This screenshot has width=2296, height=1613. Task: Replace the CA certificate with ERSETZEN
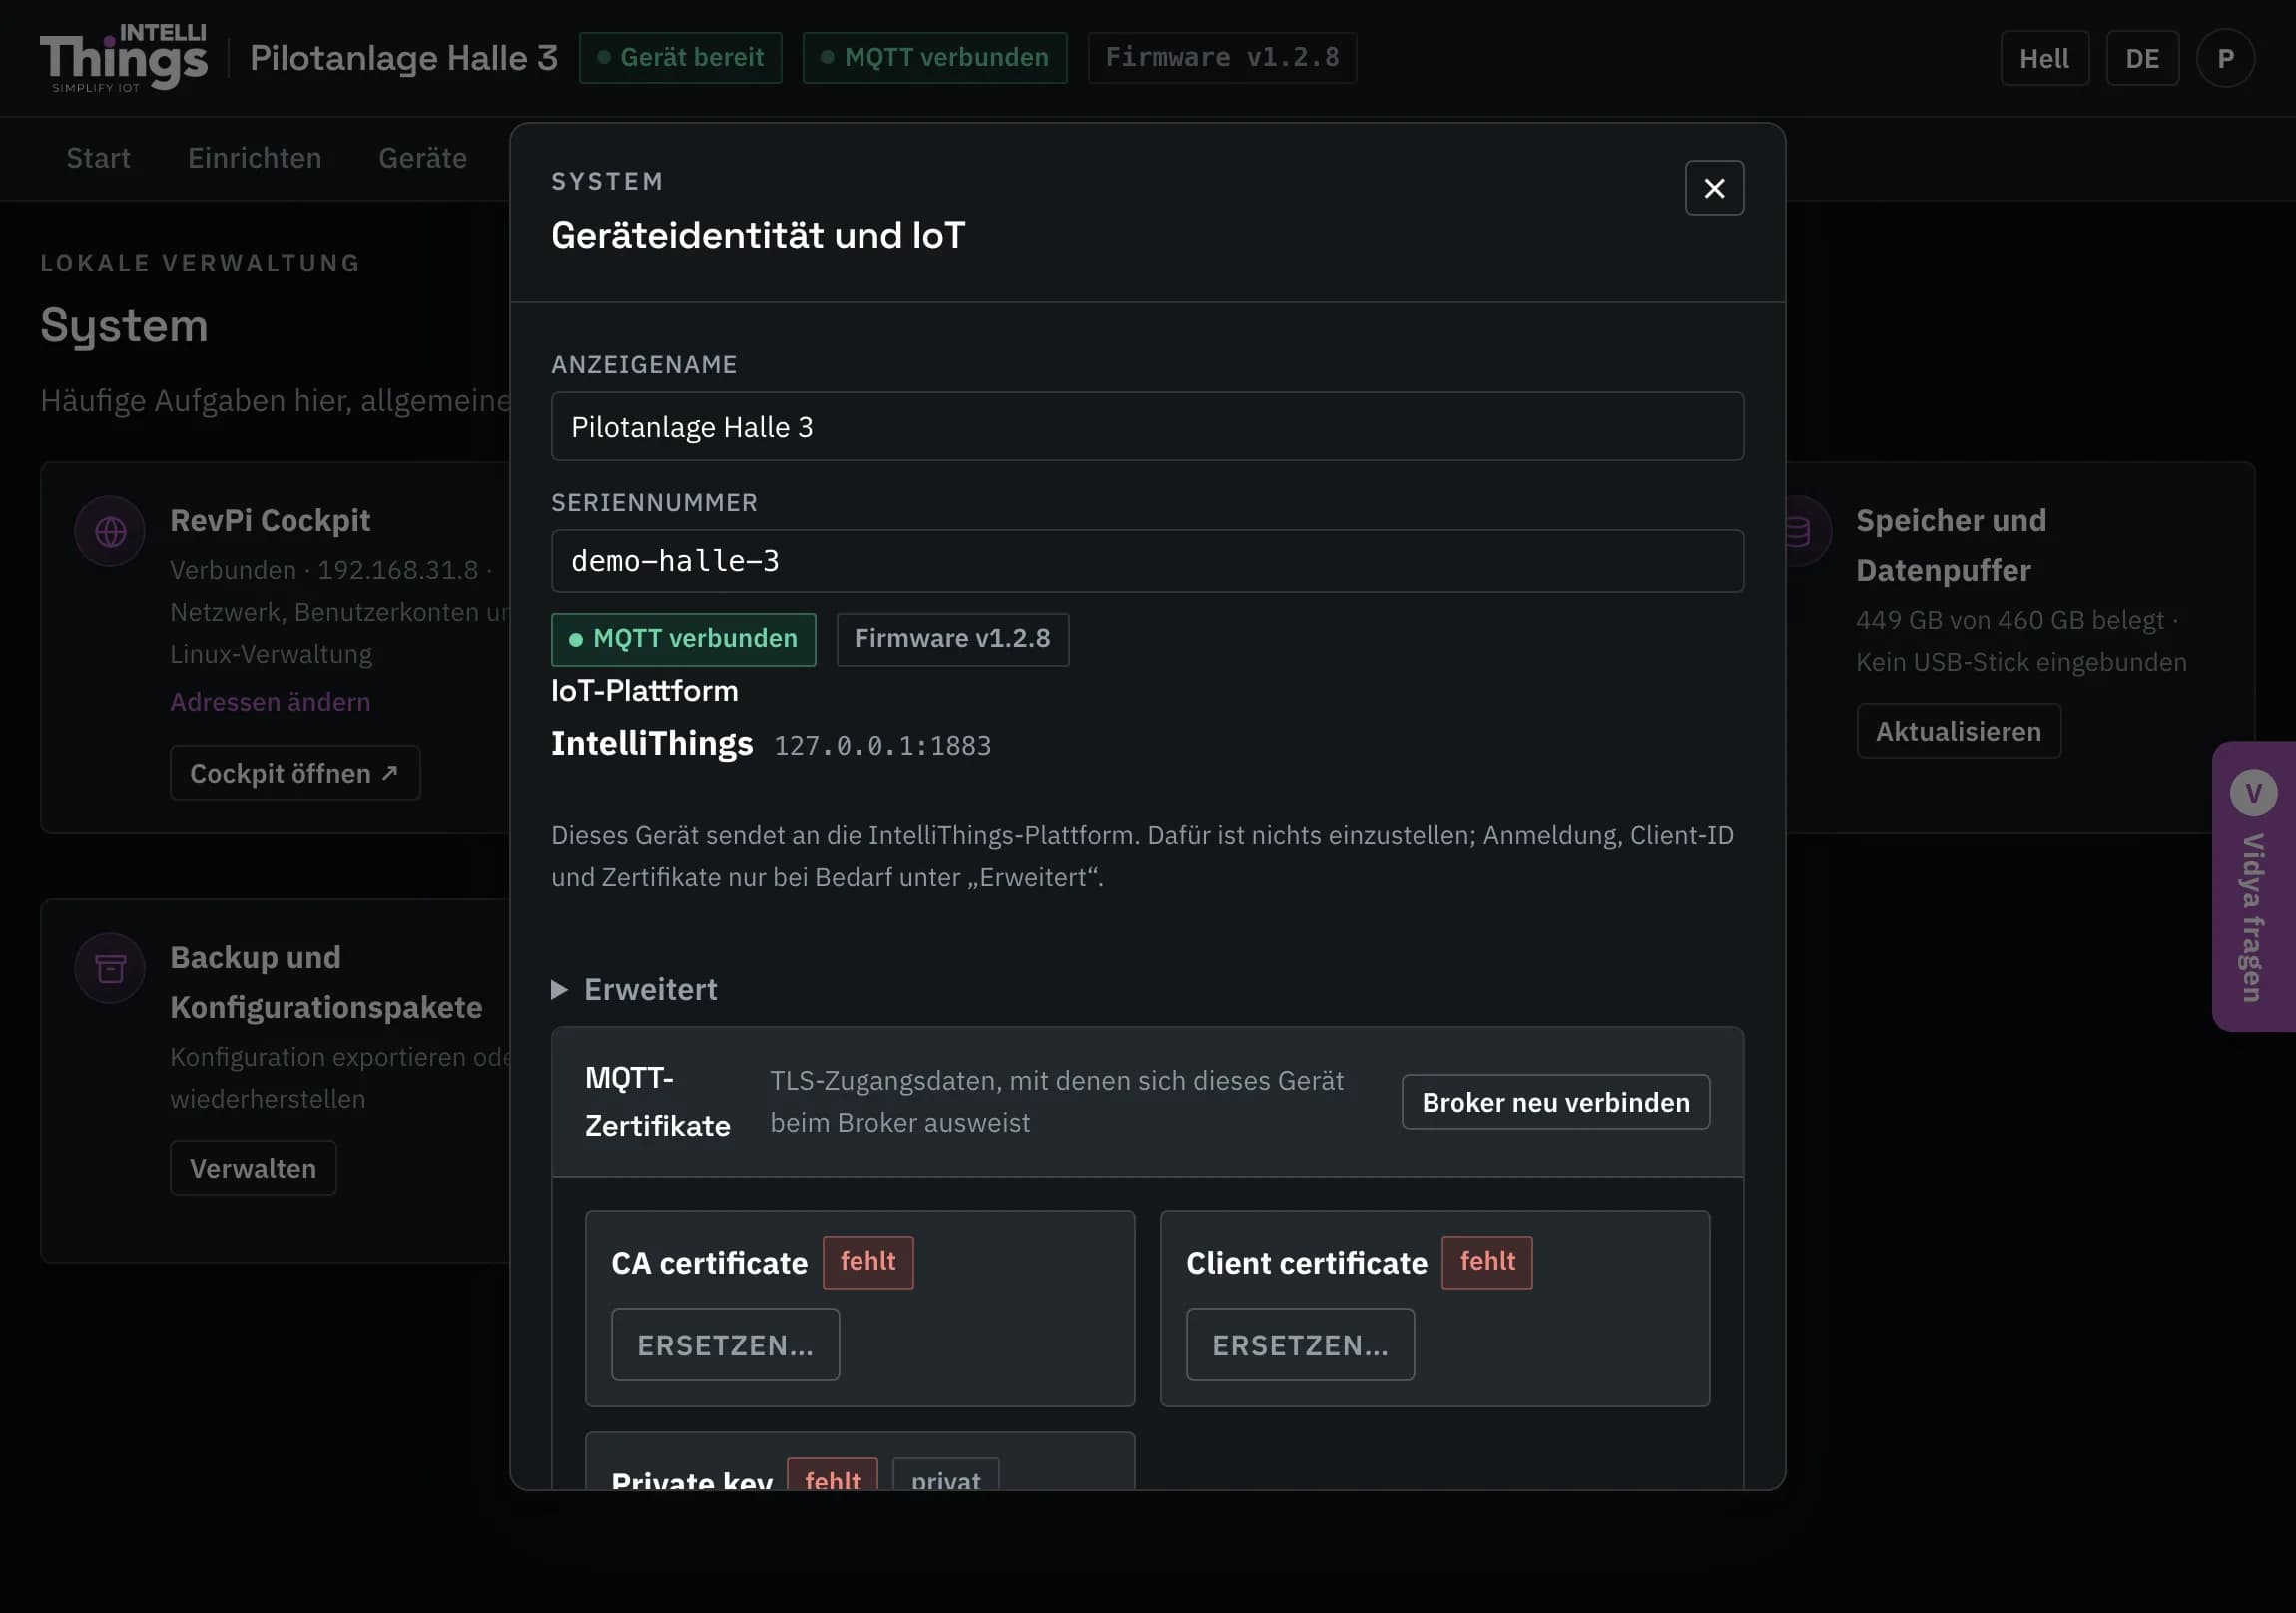point(725,1345)
